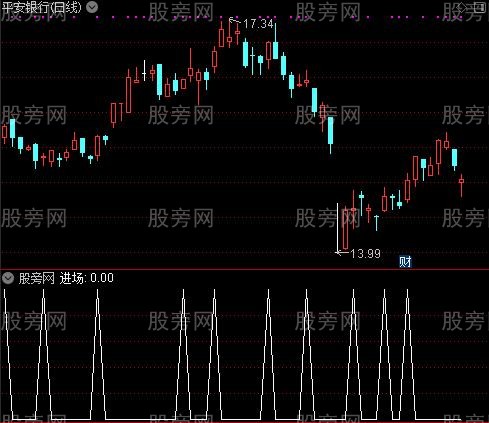Click the 13.99 low price label
489x423 pixels.
coord(365,254)
